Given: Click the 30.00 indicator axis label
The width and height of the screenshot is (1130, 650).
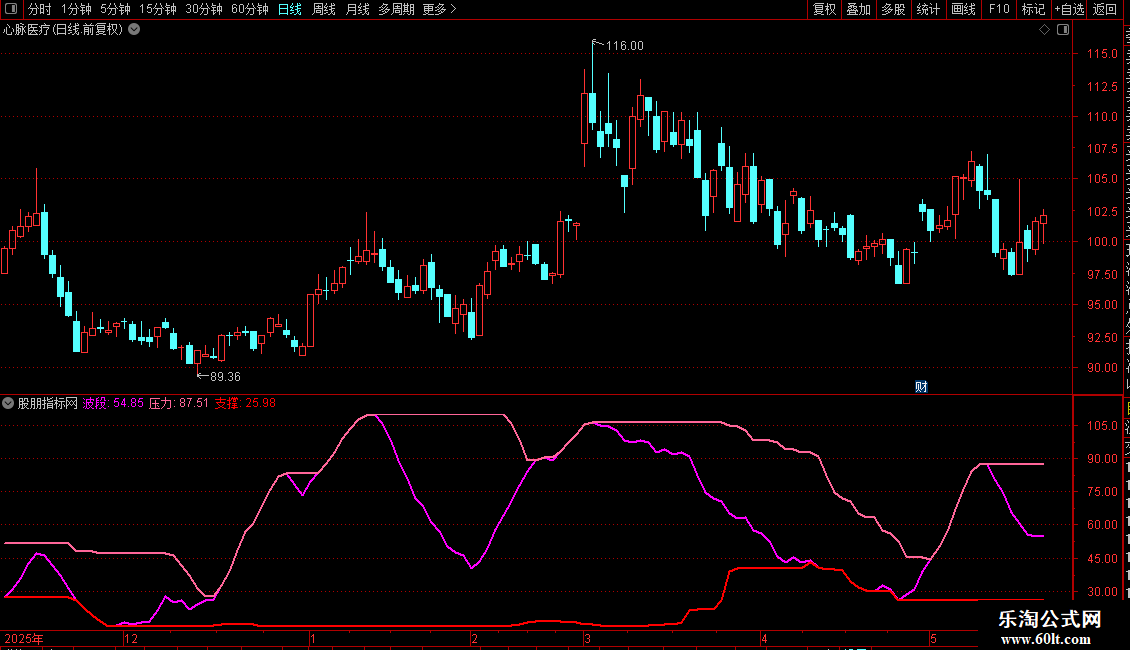Looking at the screenshot, I should tap(1102, 592).
